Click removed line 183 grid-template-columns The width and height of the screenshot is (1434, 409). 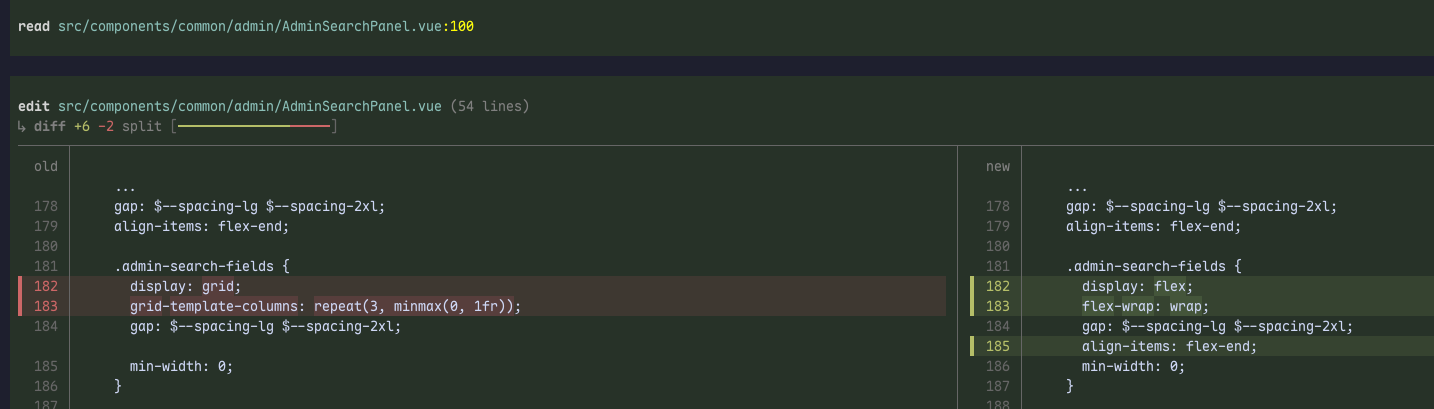(482, 306)
